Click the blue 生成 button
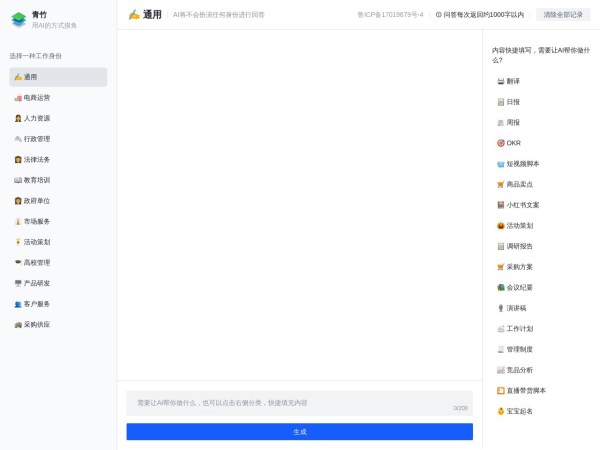This screenshot has height=450, width=600. click(299, 431)
